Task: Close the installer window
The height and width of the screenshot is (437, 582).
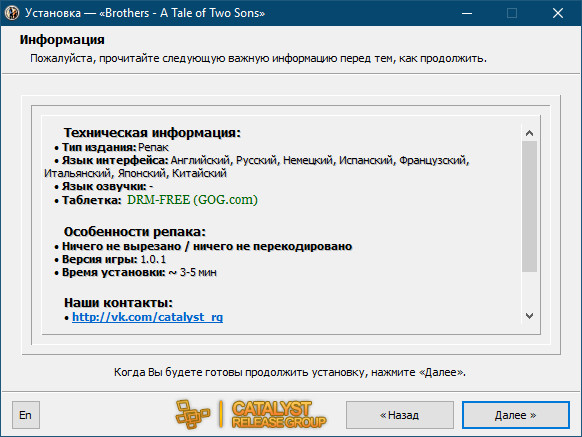Action: pyautogui.click(x=558, y=13)
